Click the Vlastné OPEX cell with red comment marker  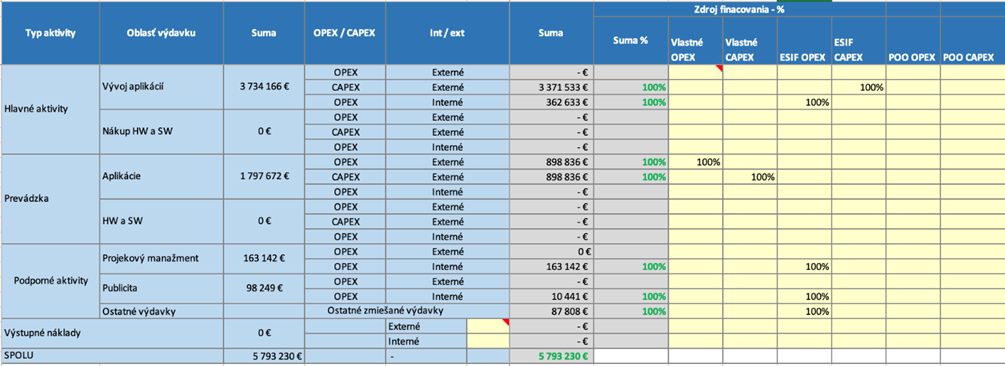coord(695,72)
